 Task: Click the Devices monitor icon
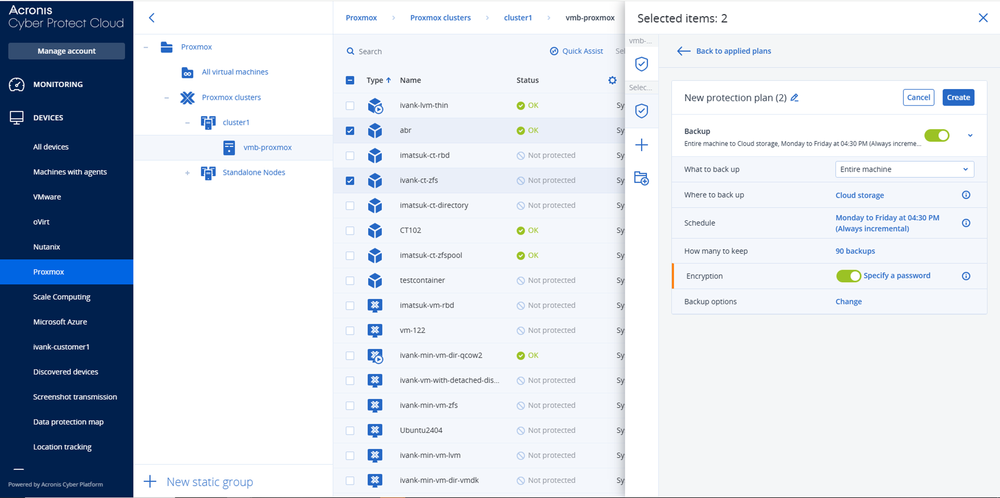tap(17, 118)
